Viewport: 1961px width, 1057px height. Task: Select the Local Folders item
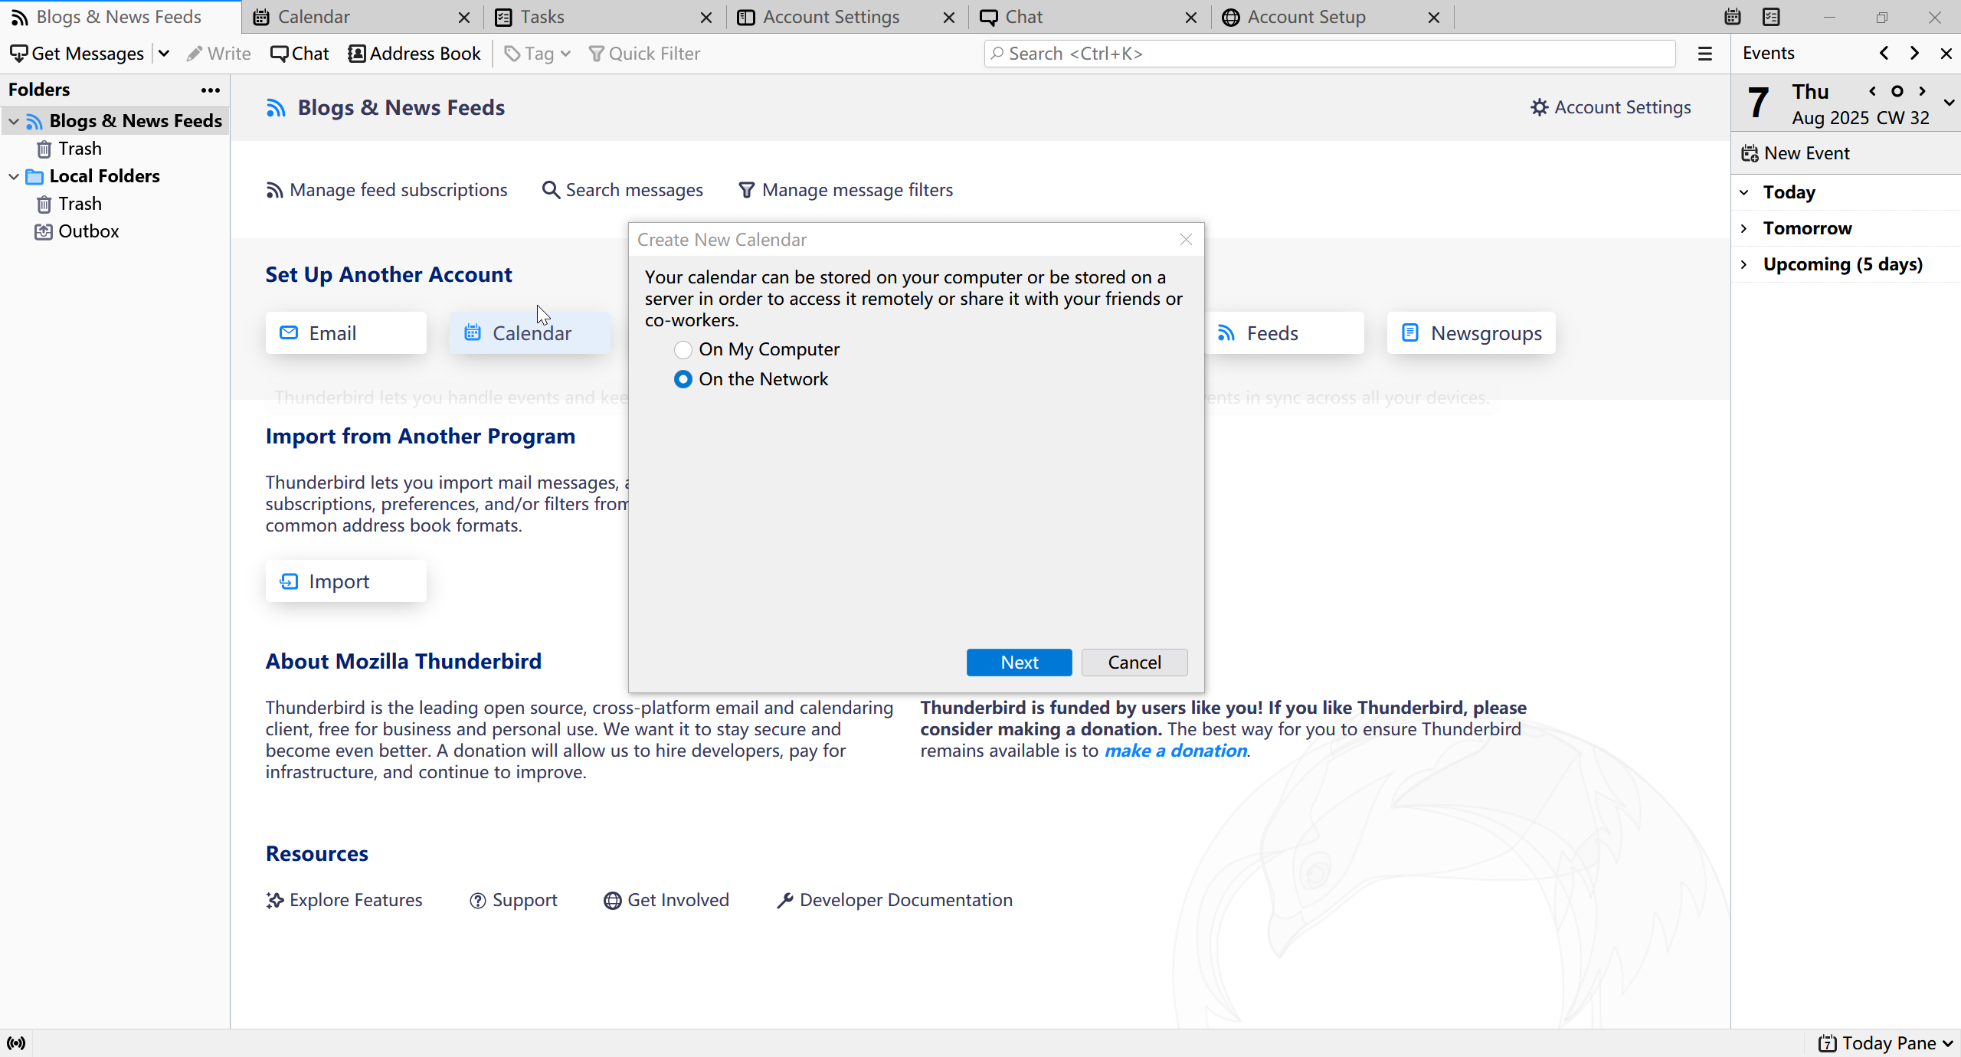(104, 176)
